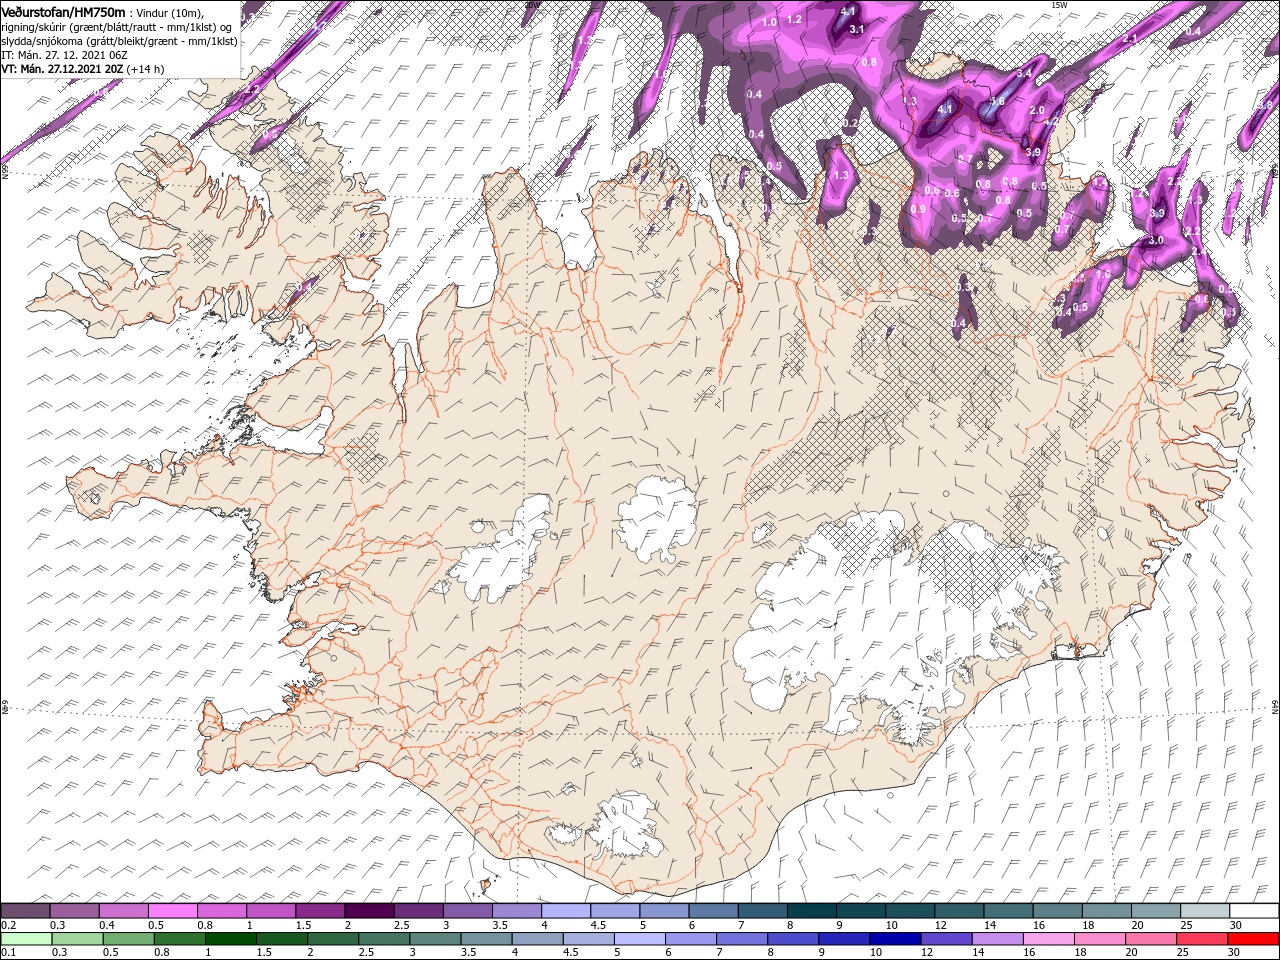This screenshot has width=1280, height=960.
Task: Select the 3 swatch in snow scale
Action: (467, 910)
